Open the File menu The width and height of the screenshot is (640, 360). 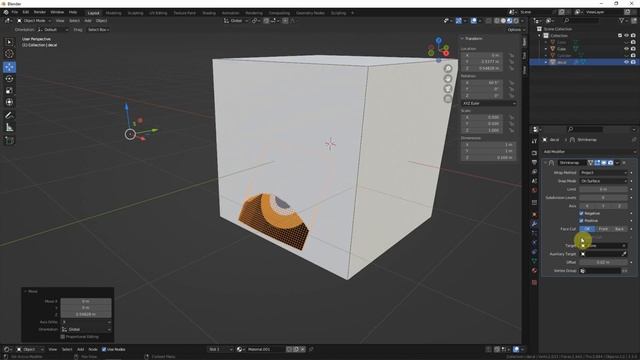click(x=15, y=12)
